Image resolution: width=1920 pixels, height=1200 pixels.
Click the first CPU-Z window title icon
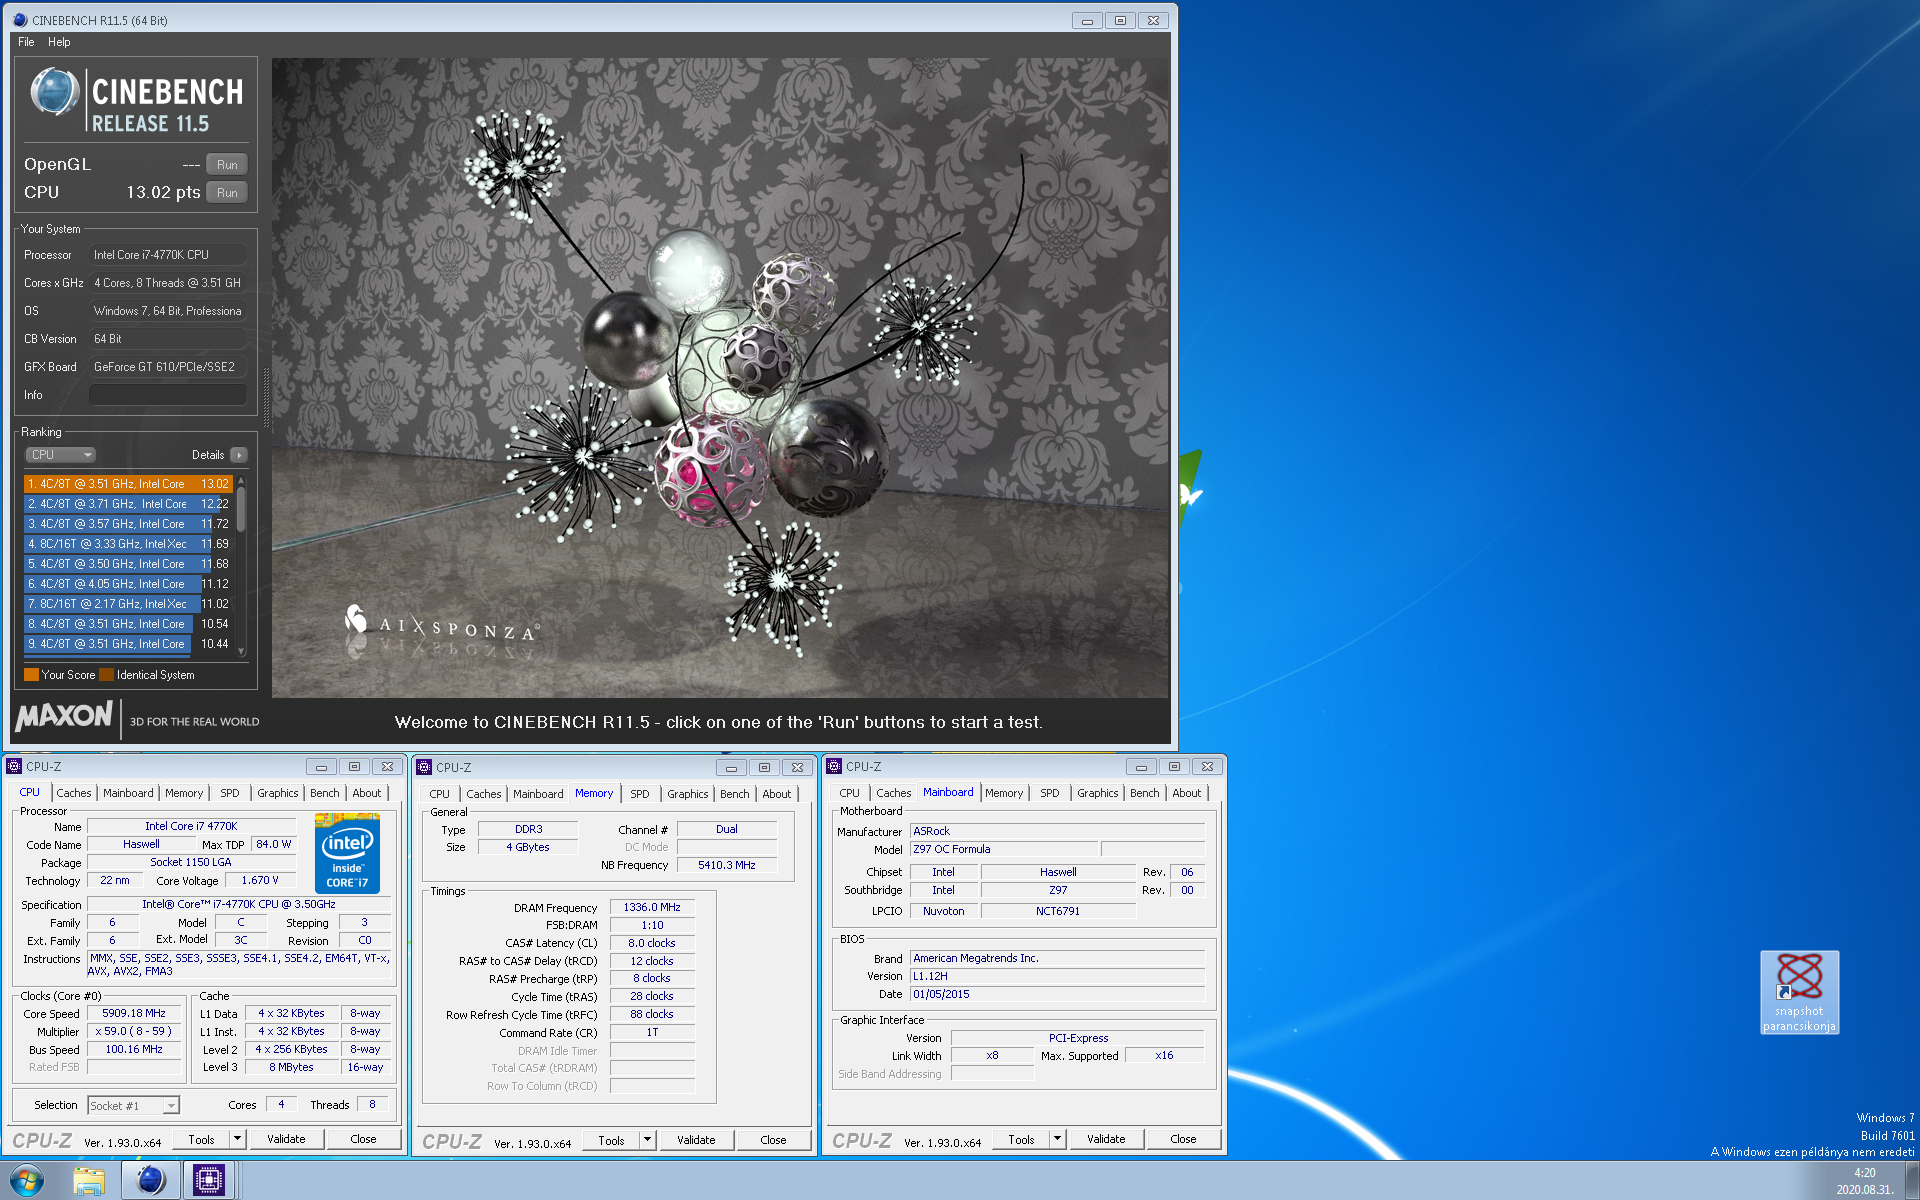pos(14,766)
